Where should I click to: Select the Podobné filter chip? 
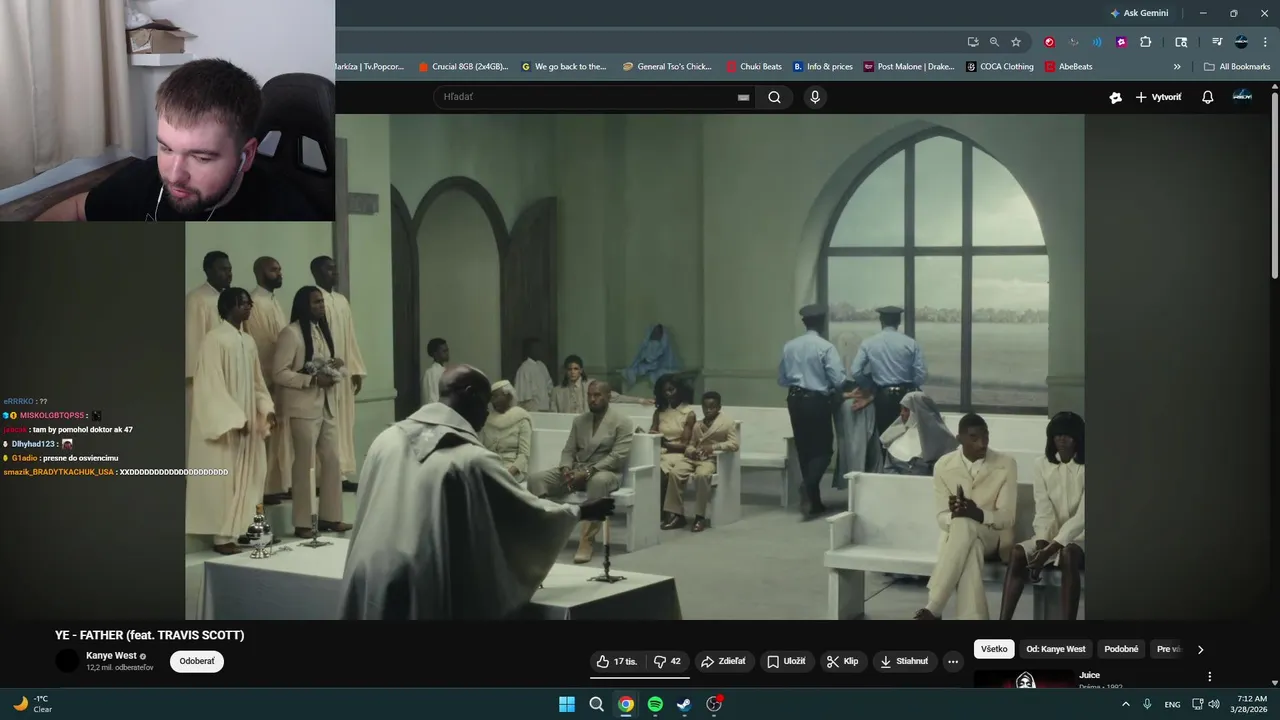coord(1121,649)
